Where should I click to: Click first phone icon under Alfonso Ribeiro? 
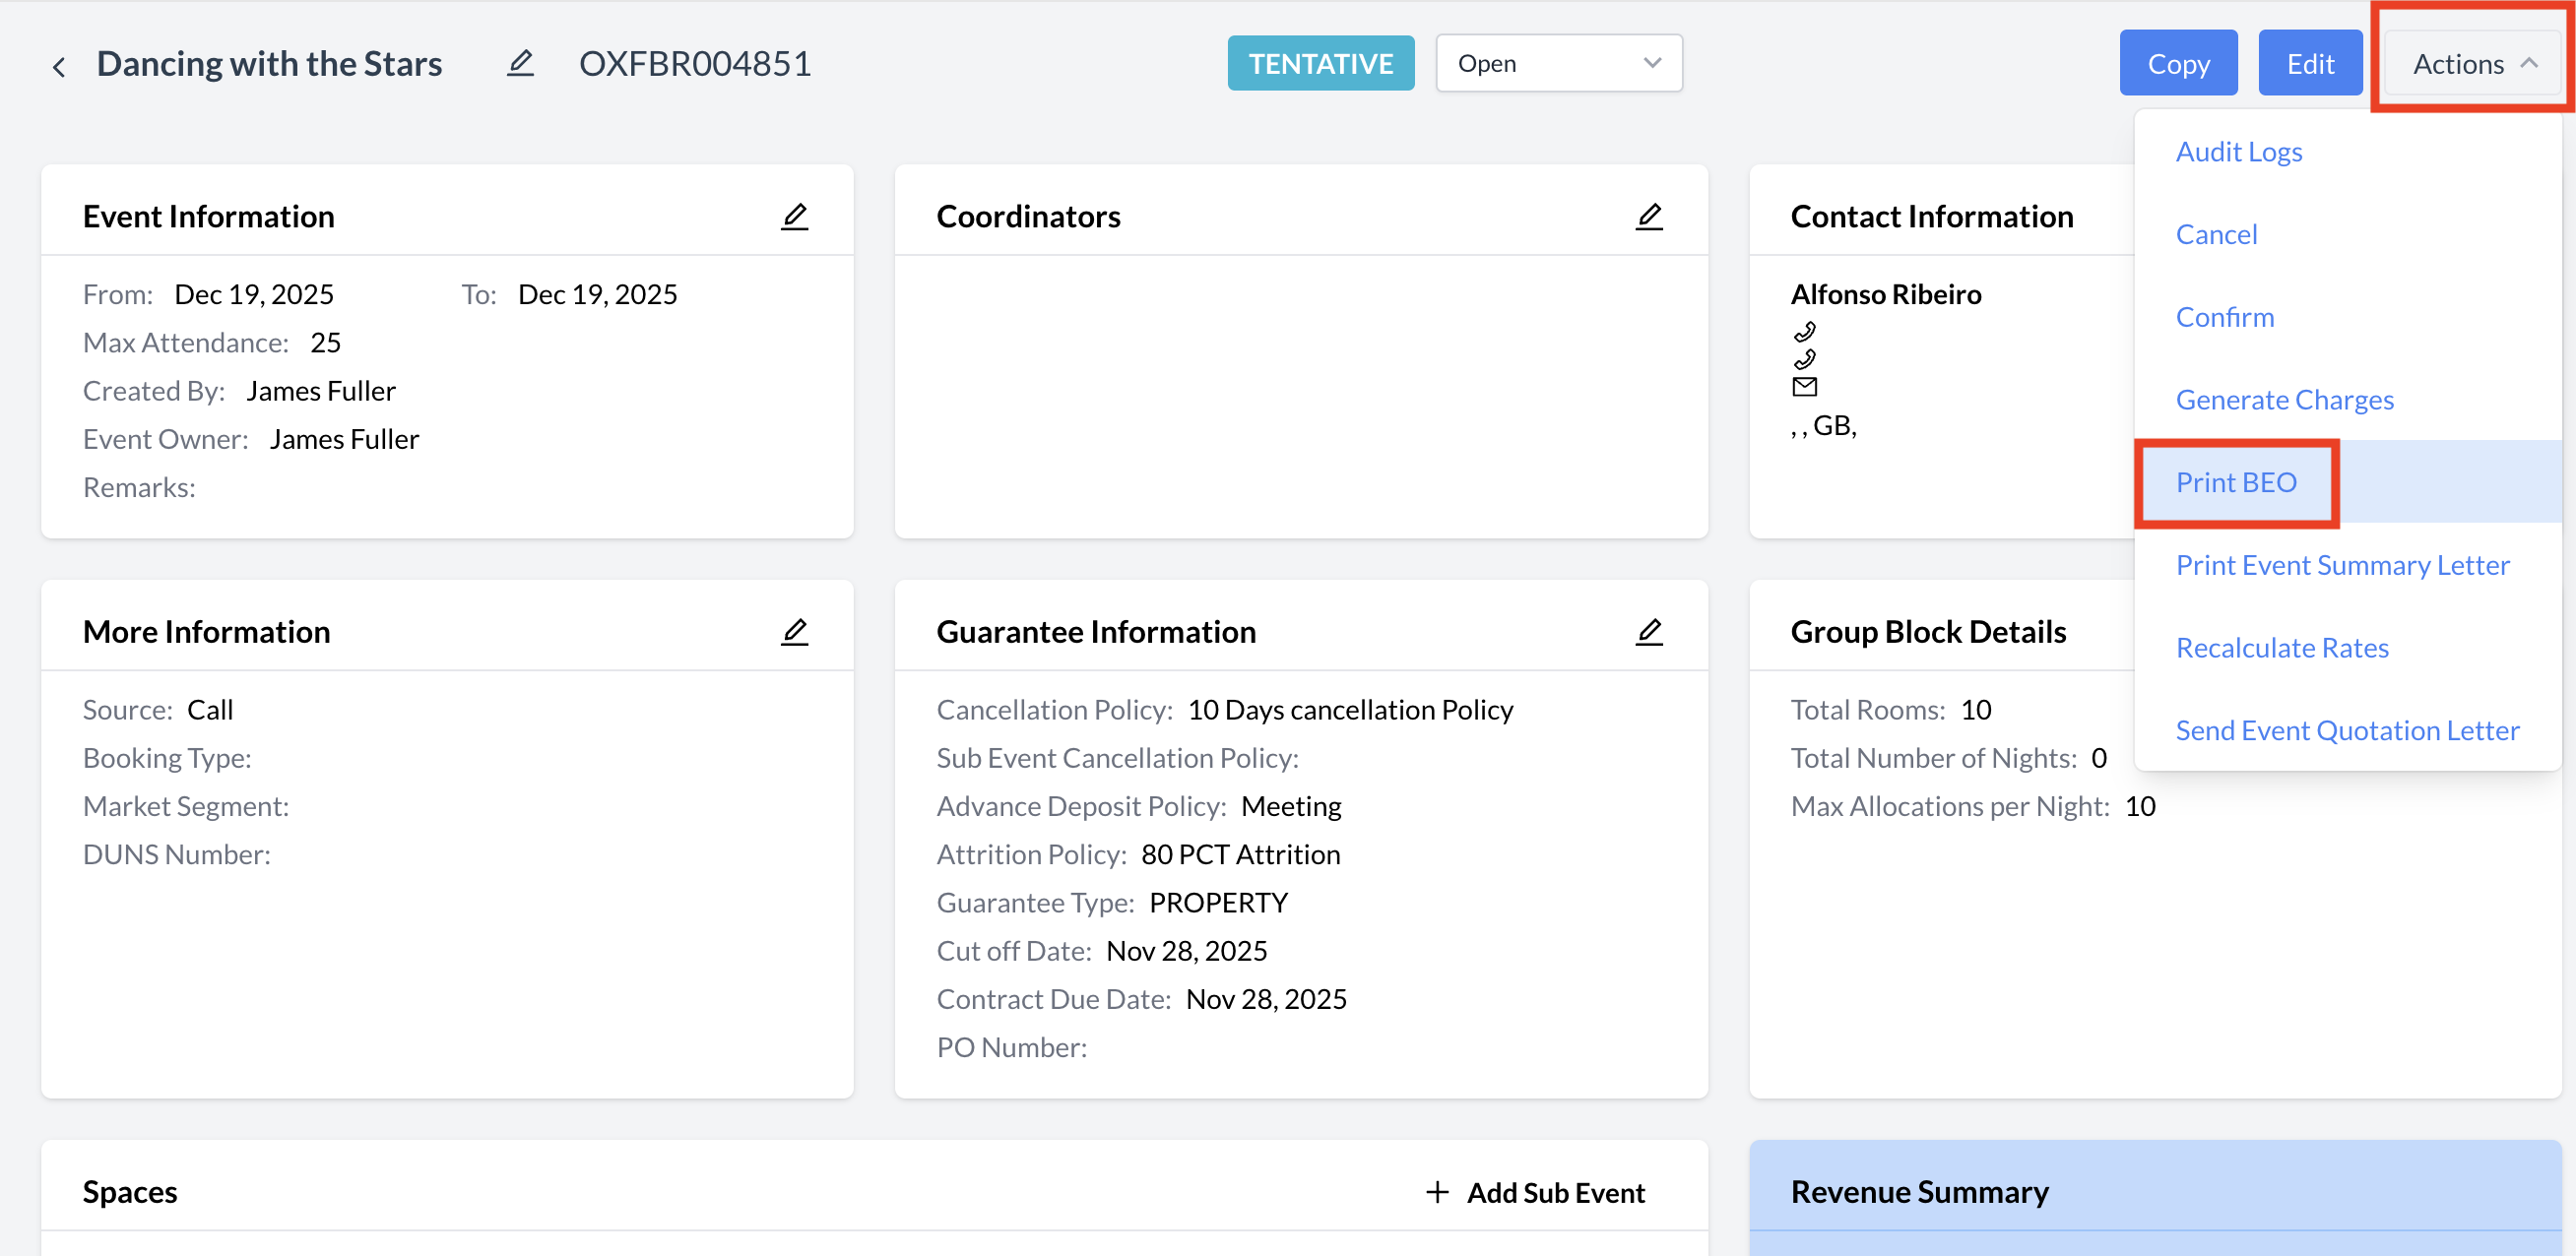[1804, 331]
